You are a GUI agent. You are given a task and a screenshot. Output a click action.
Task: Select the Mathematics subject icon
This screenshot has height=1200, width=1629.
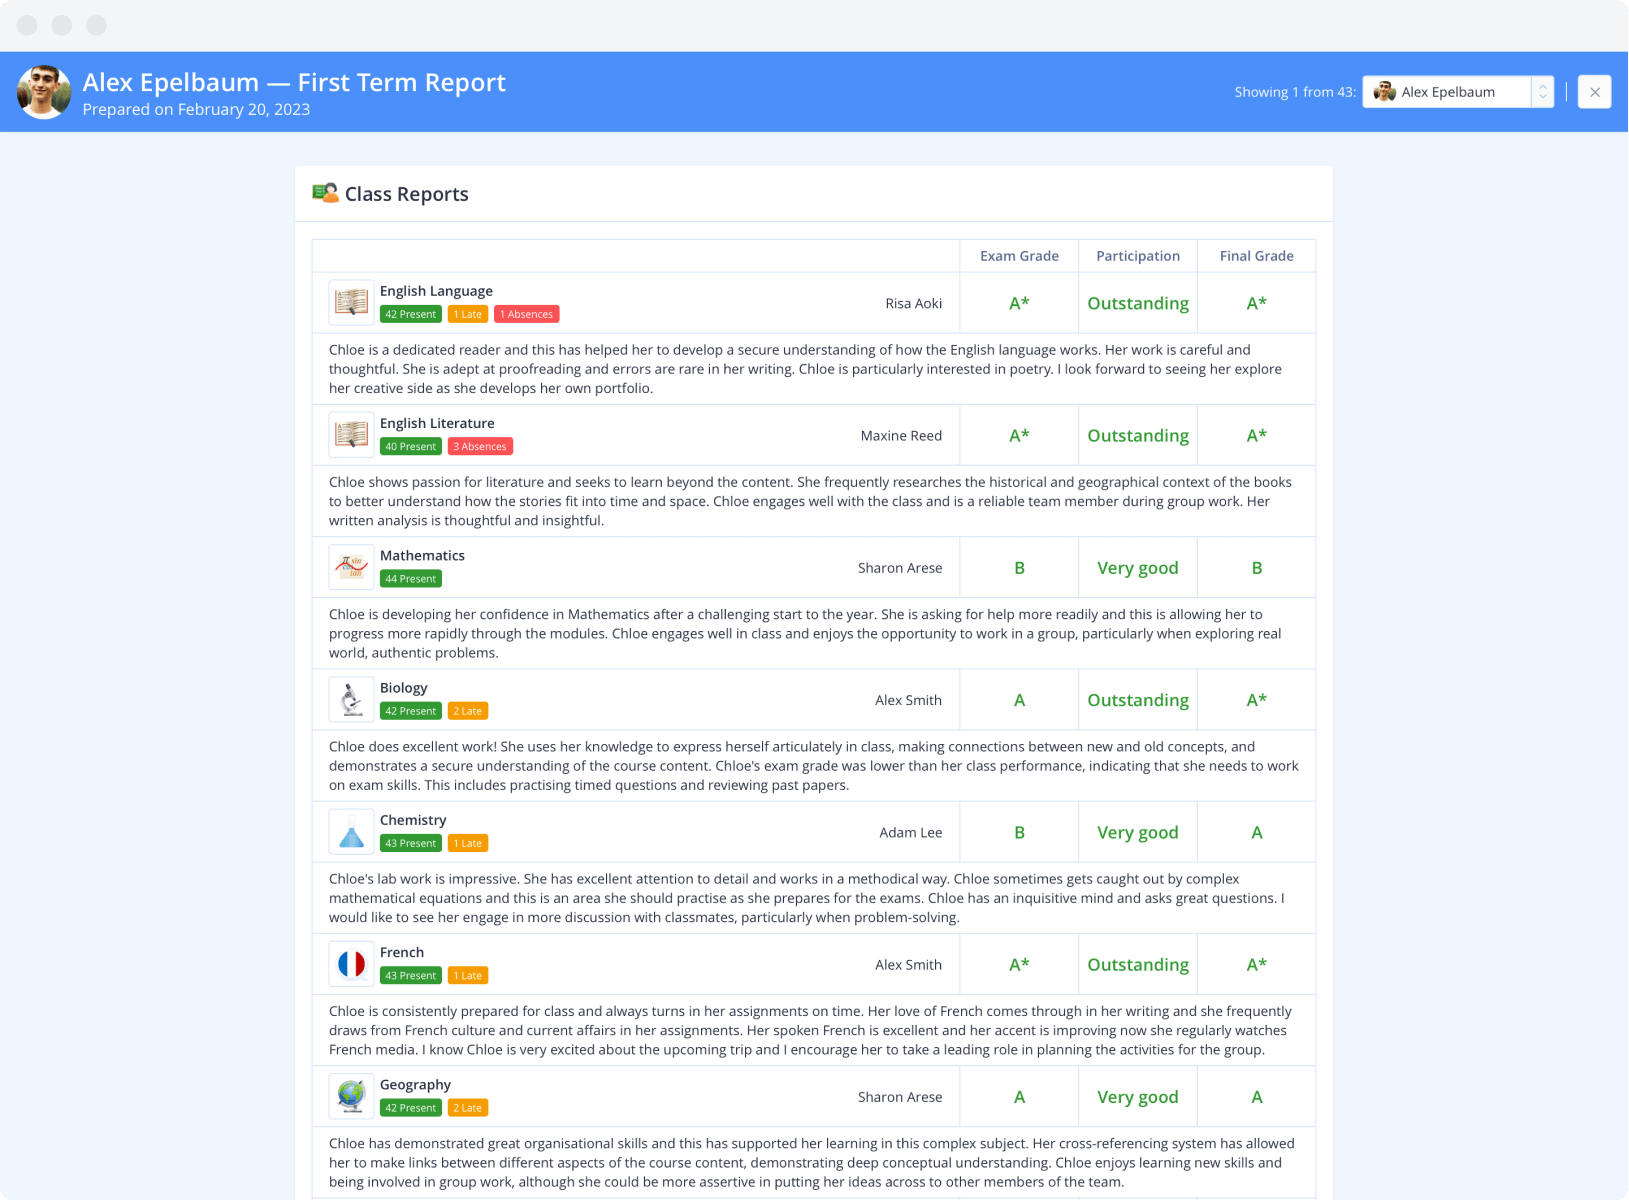[x=351, y=567]
